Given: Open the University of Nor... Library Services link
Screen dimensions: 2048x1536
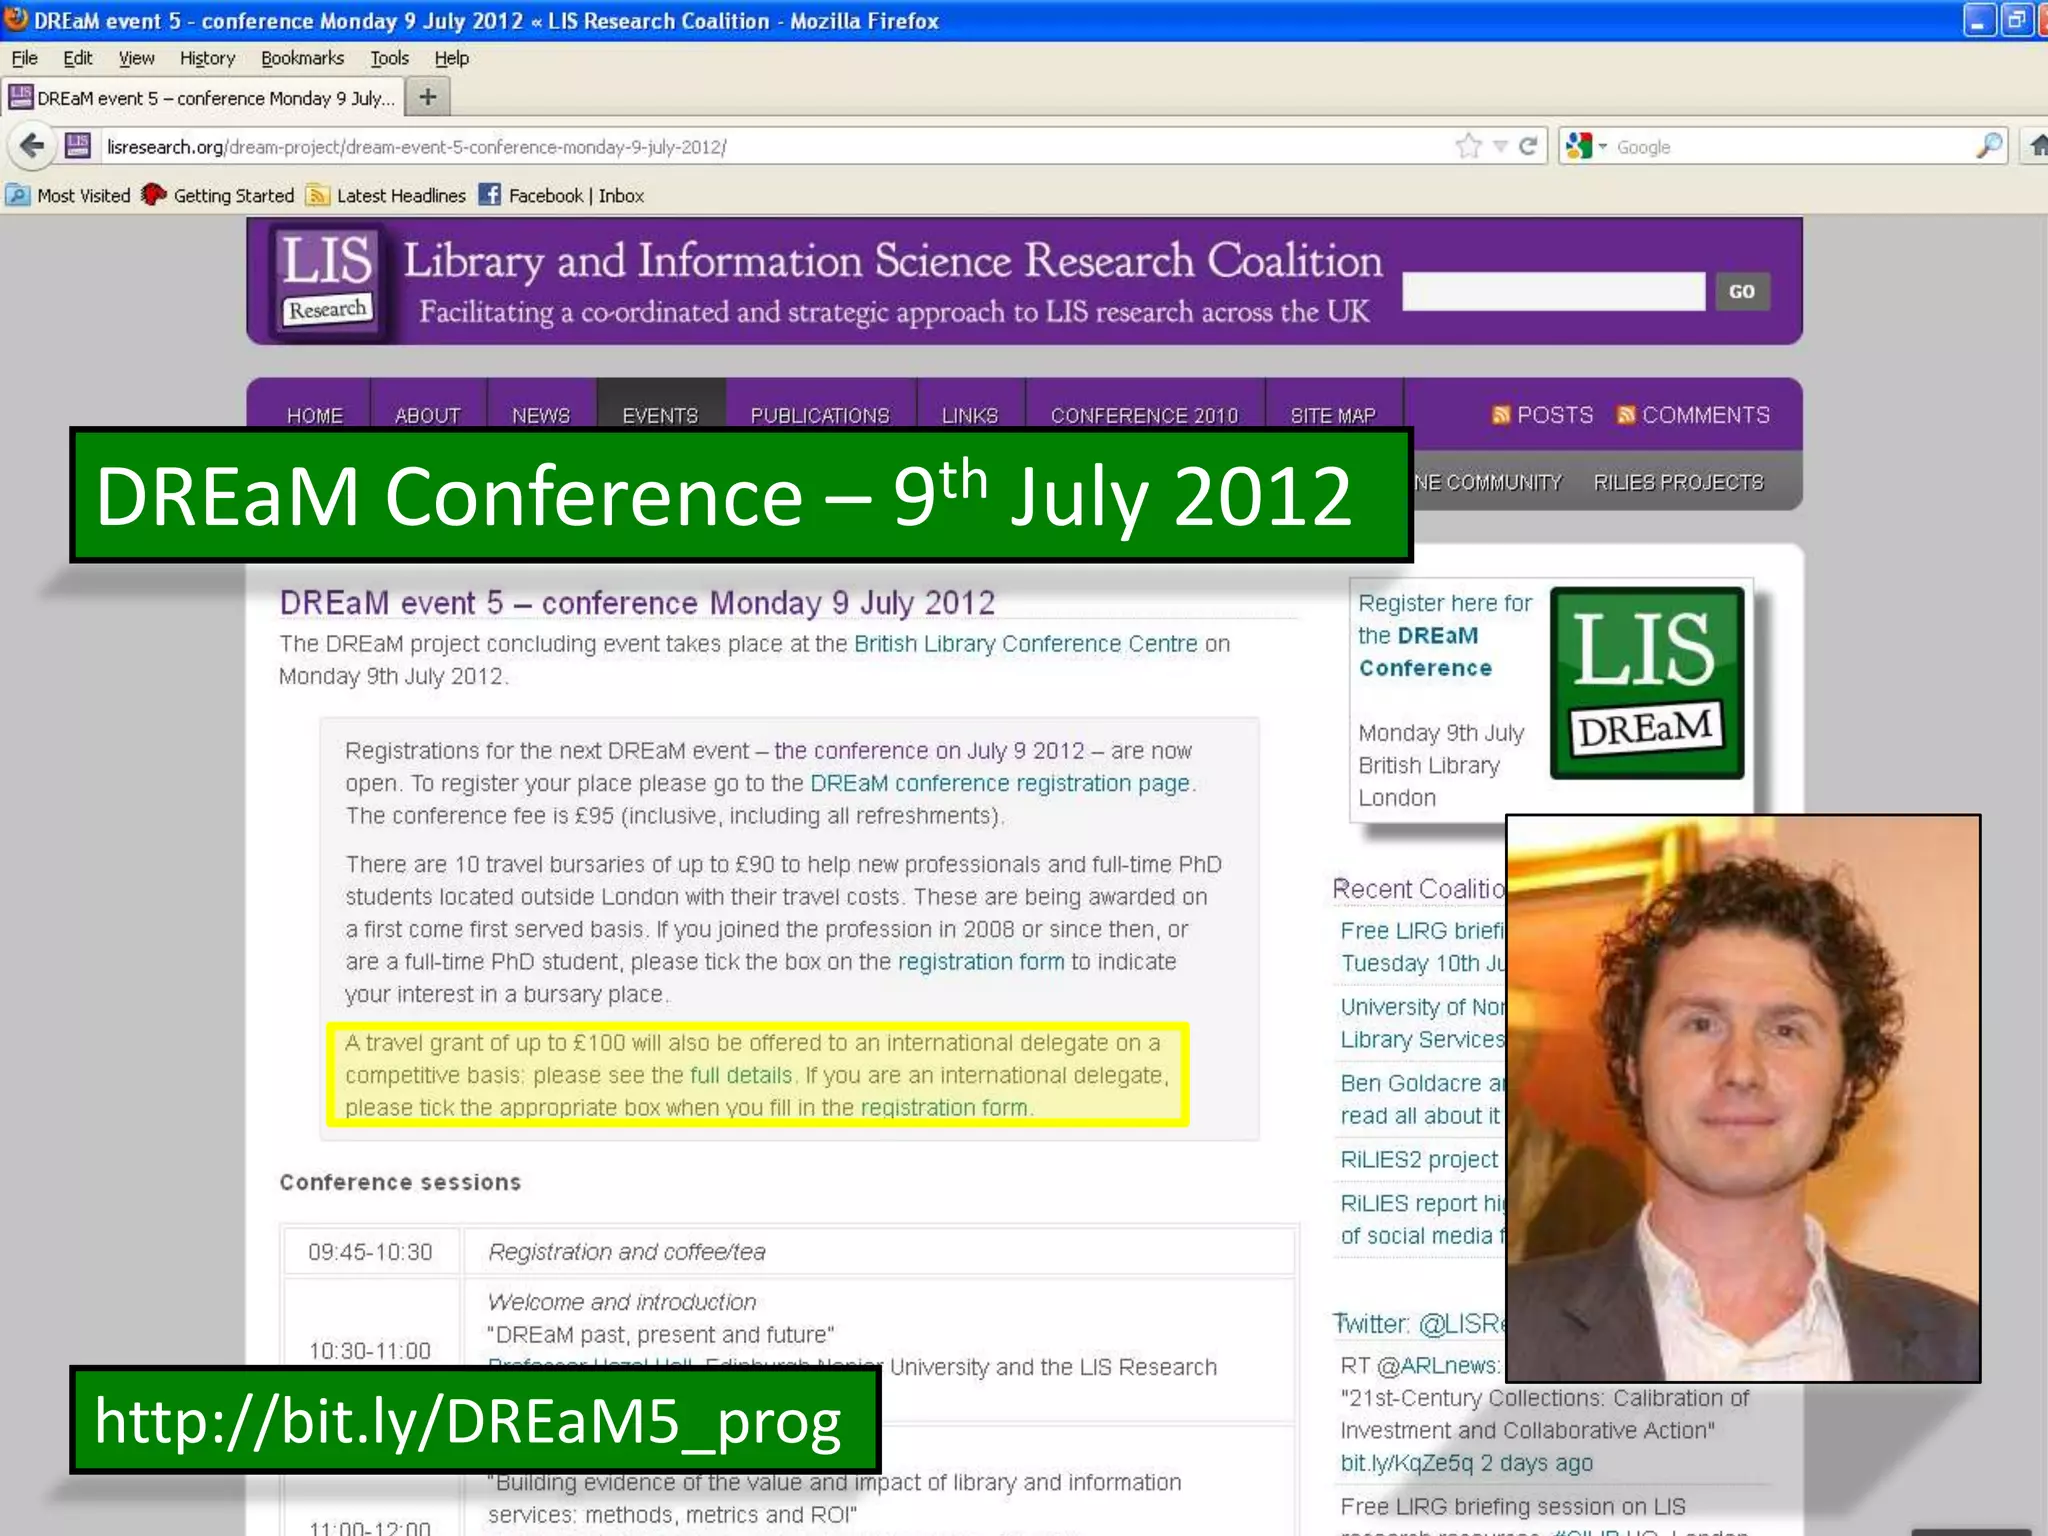Looking at the screenshot, I should tap(1422, 1023).
